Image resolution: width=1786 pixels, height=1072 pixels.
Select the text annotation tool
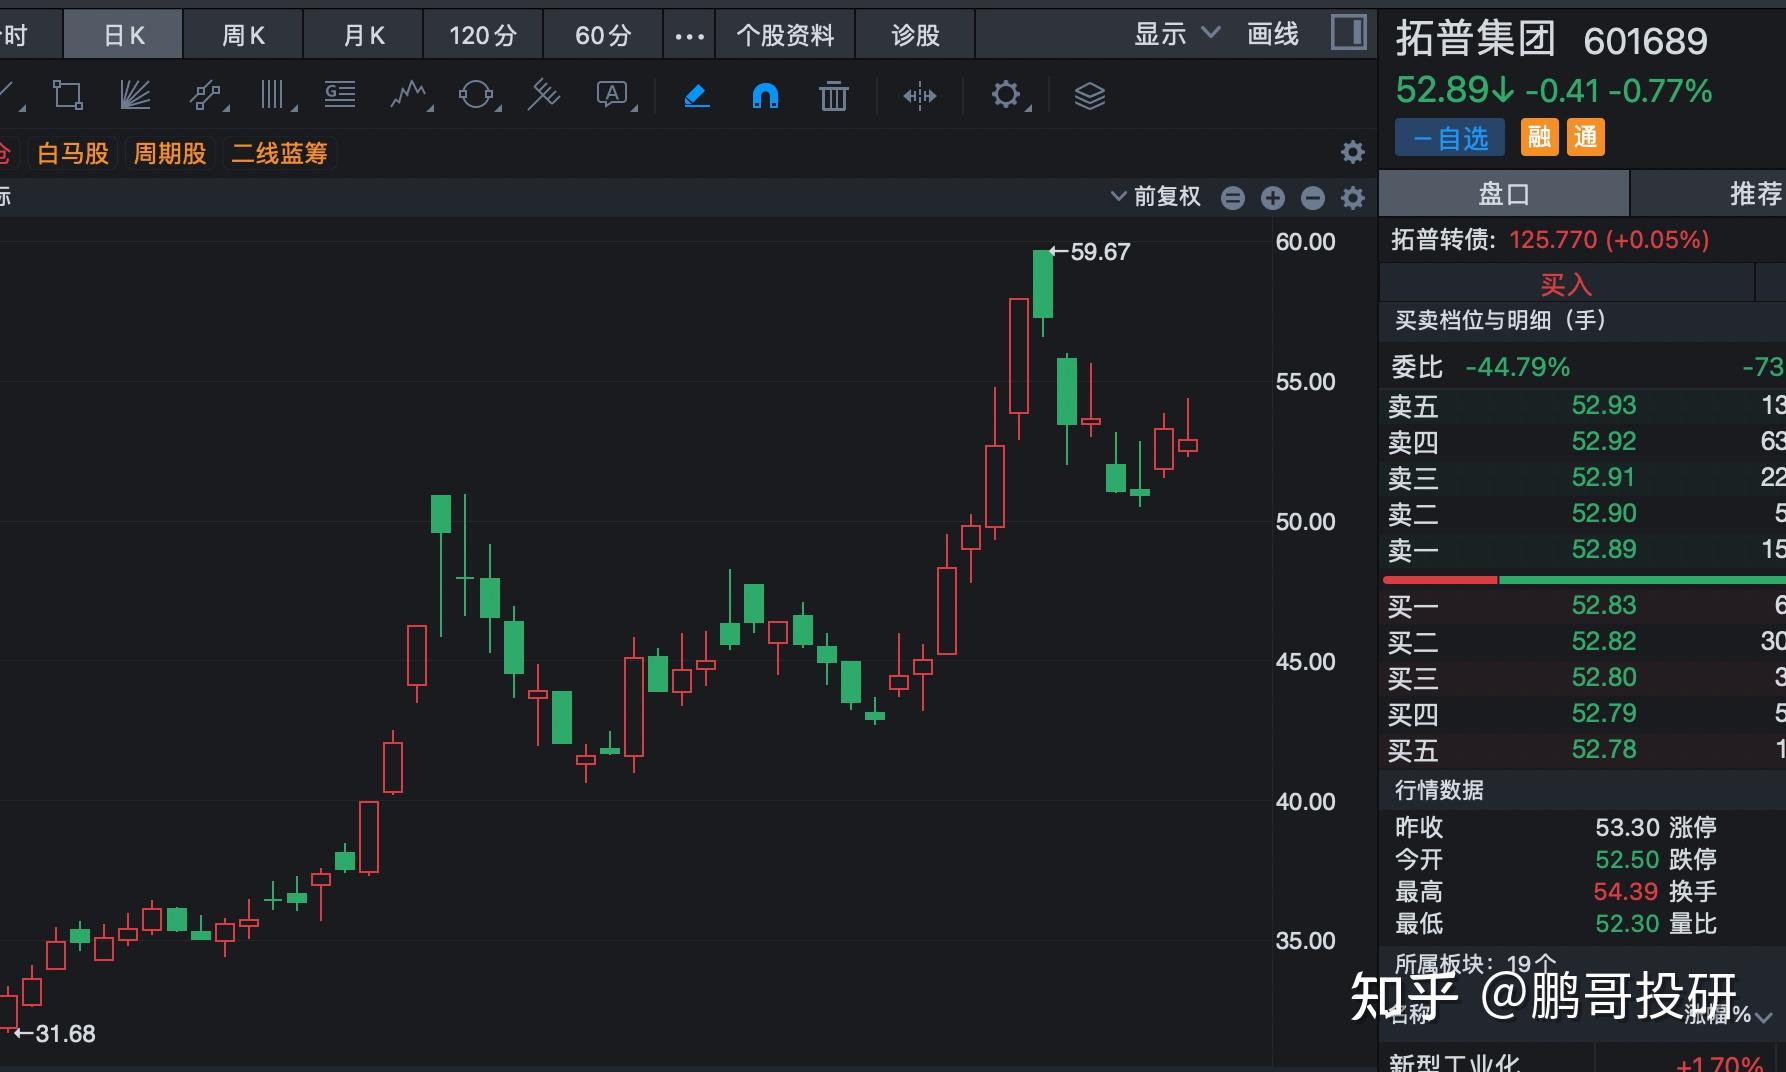coord(612,95)
